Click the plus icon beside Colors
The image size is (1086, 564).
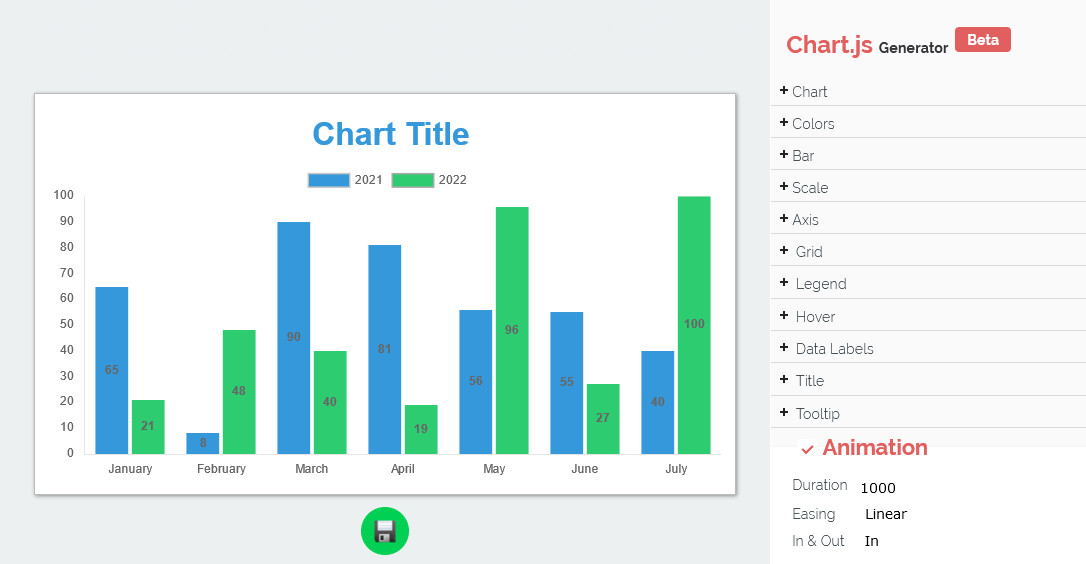point(784,123)
